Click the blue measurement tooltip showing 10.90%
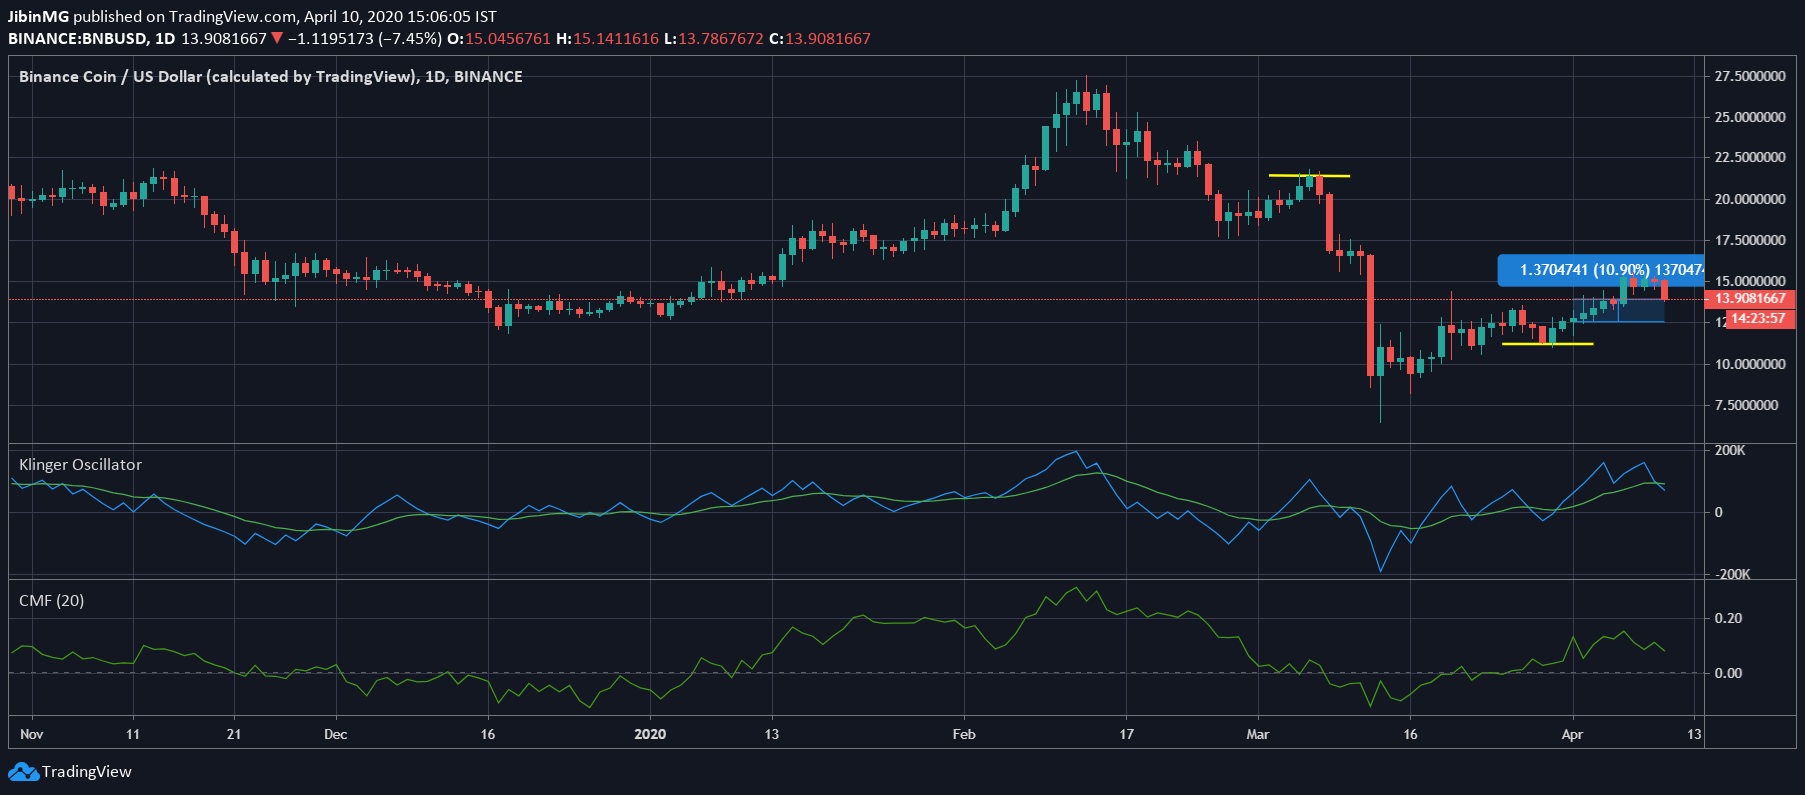Screen dimensions: 1805x795 pos(1600,270)
